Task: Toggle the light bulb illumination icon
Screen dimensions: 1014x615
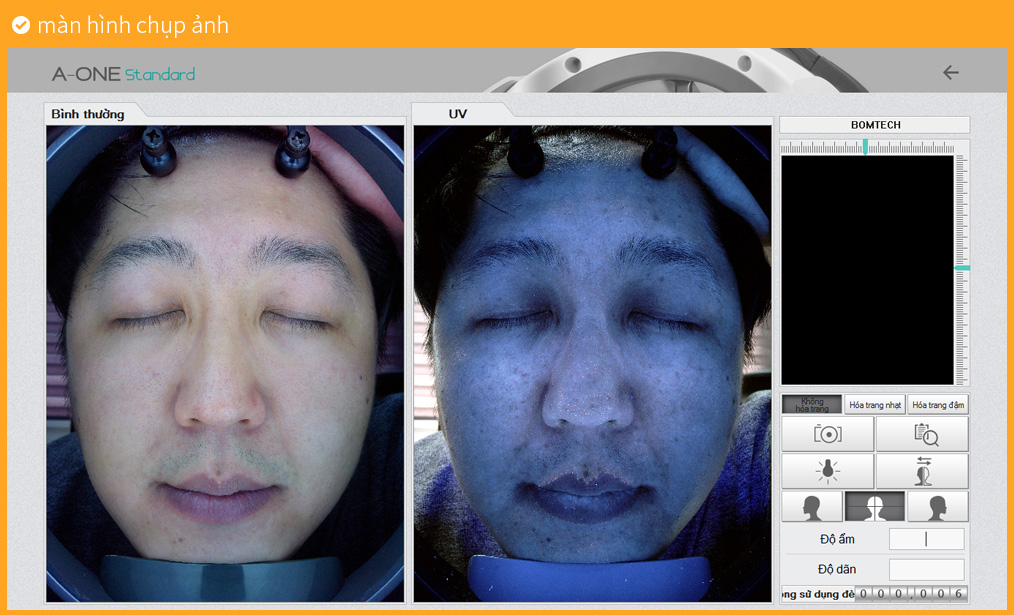Action: tap(827, 471)
